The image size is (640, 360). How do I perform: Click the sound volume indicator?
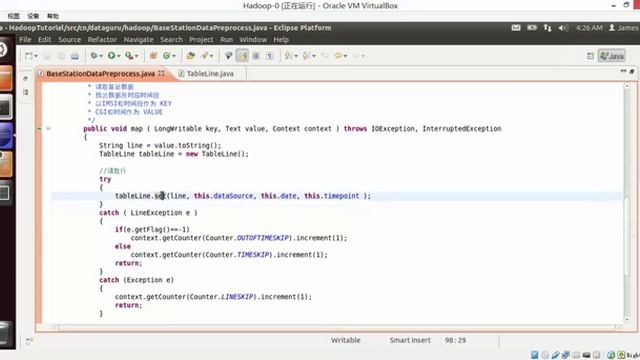click(563, 28)
